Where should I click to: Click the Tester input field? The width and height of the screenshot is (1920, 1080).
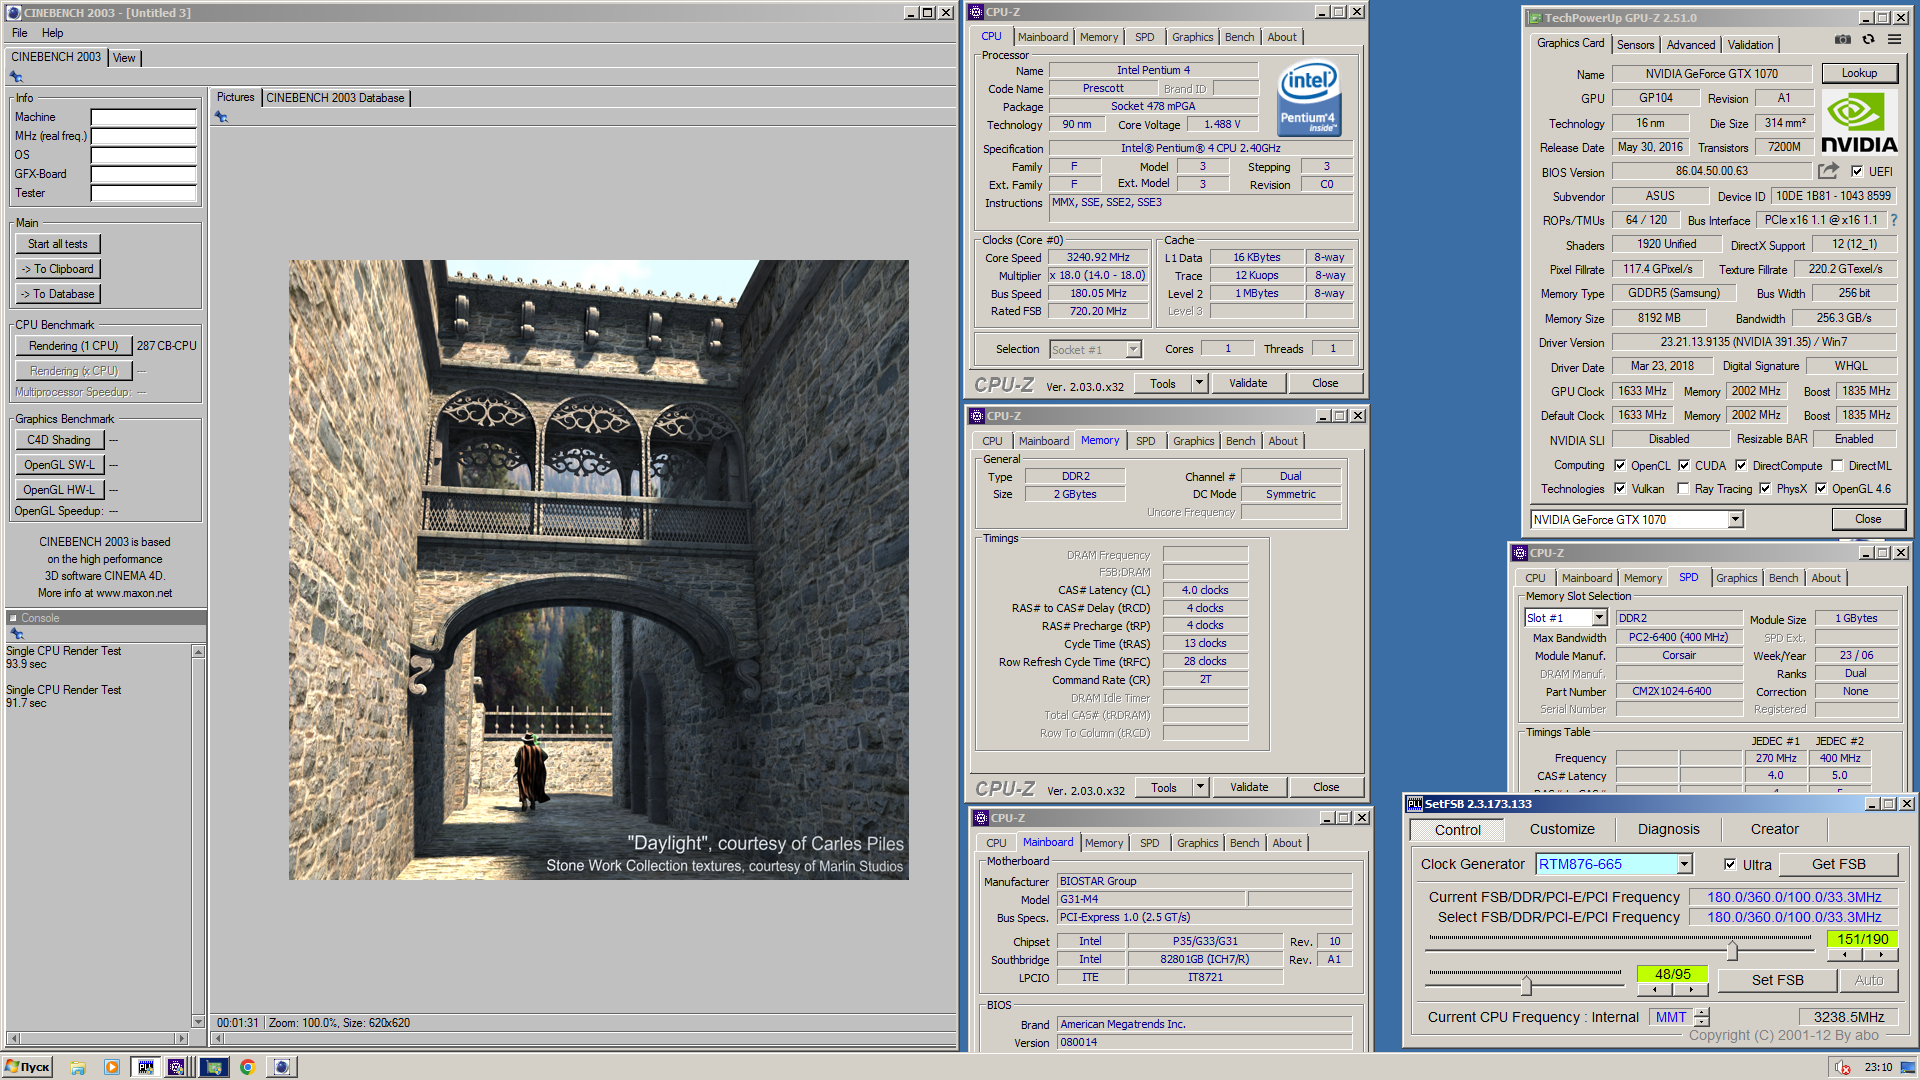[x=143, y=193]
